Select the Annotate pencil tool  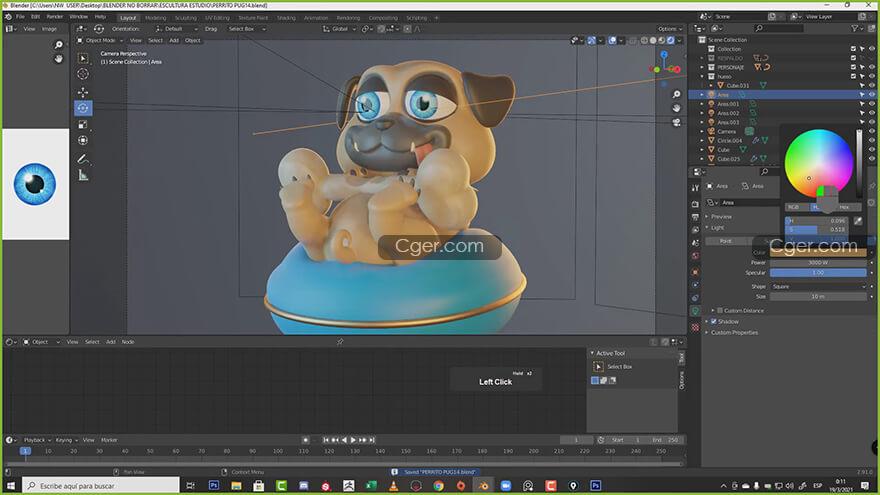(x=83, y=159)
